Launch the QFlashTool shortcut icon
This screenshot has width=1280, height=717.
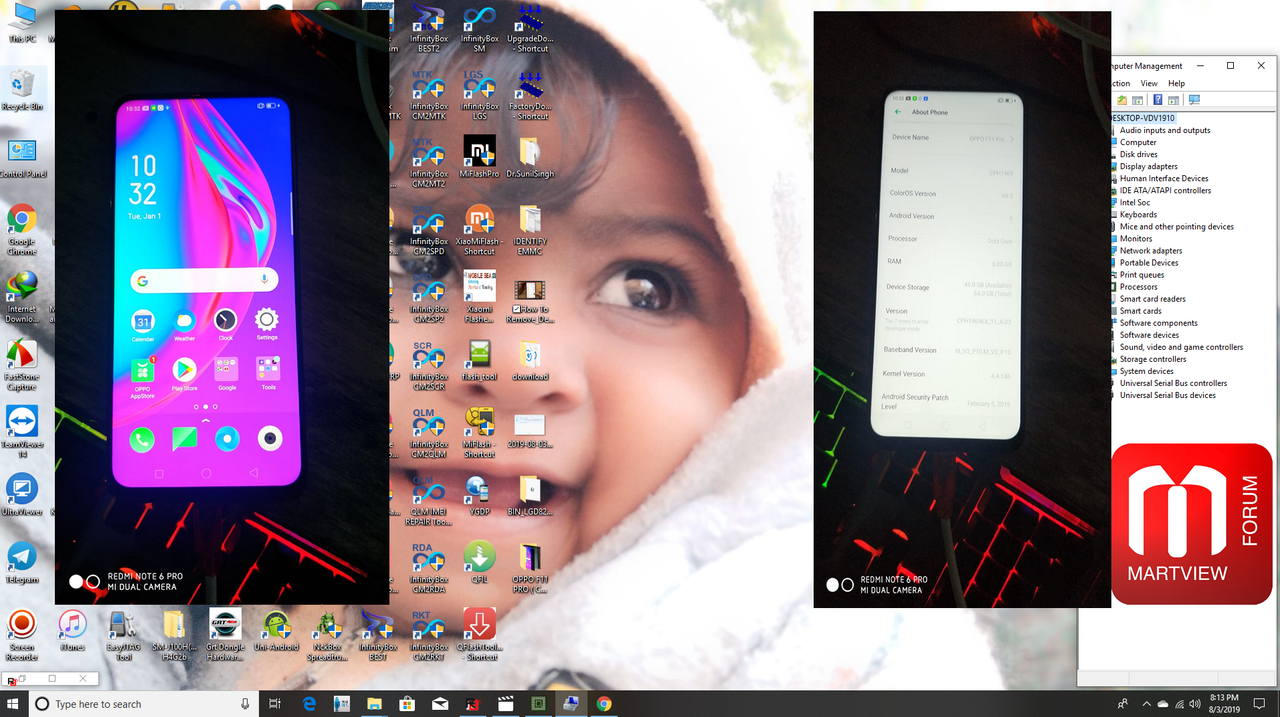(x=480, y=635)
